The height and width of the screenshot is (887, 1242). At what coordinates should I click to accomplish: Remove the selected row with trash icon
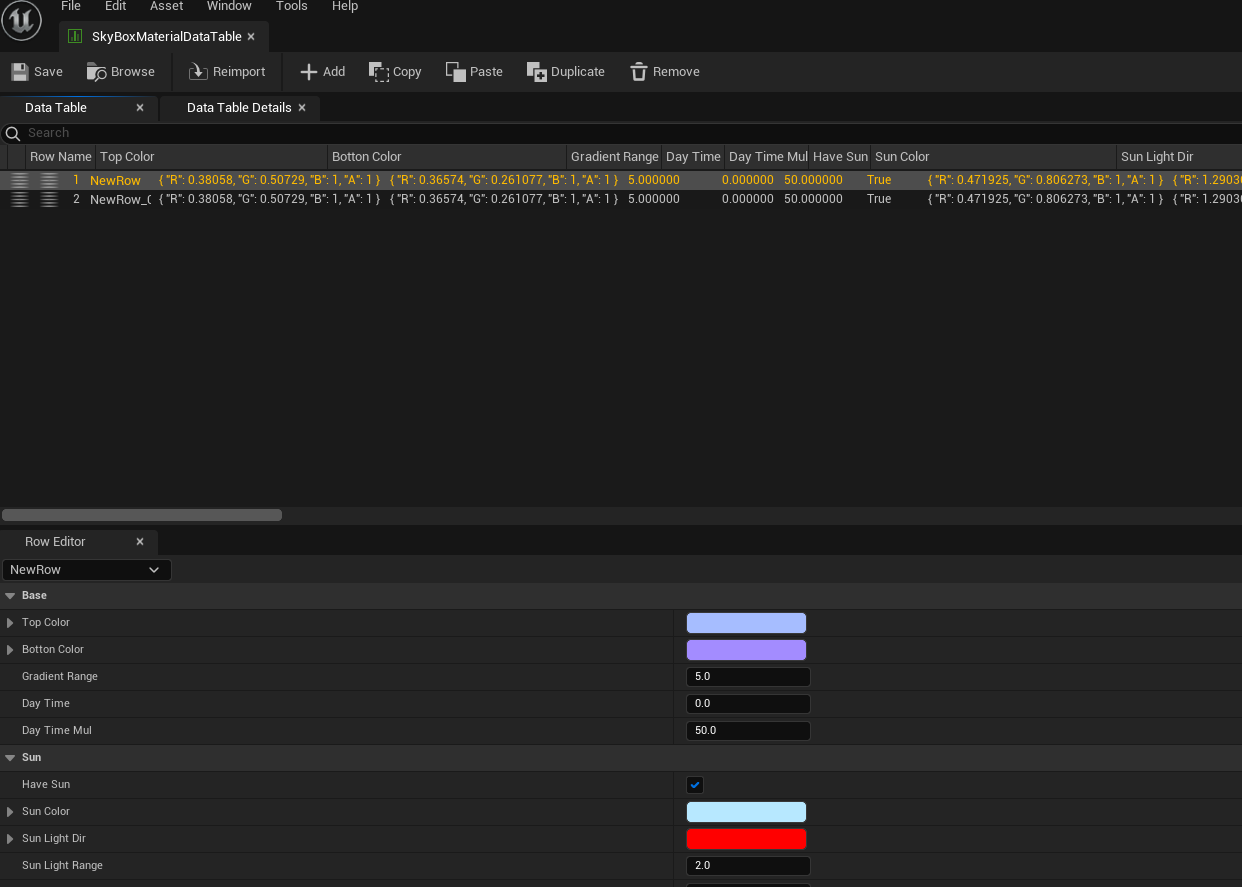click(639, 72)
